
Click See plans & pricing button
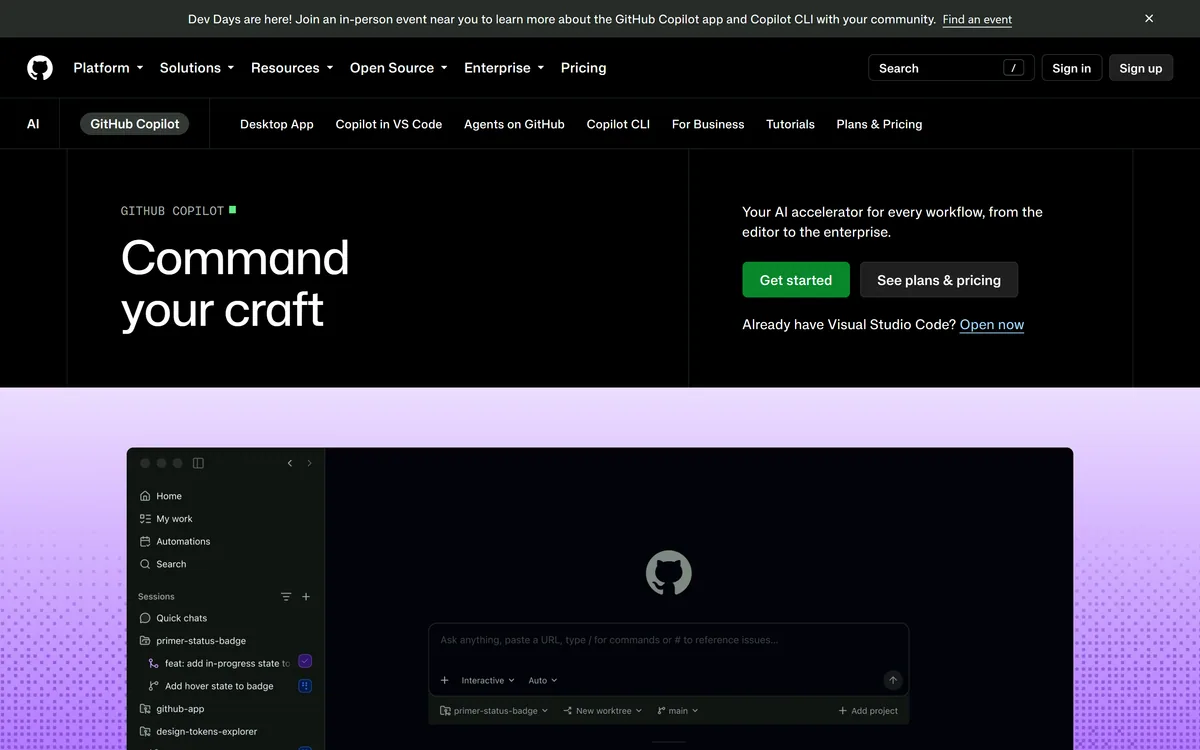pyautogui.click(x=939, y=280)
